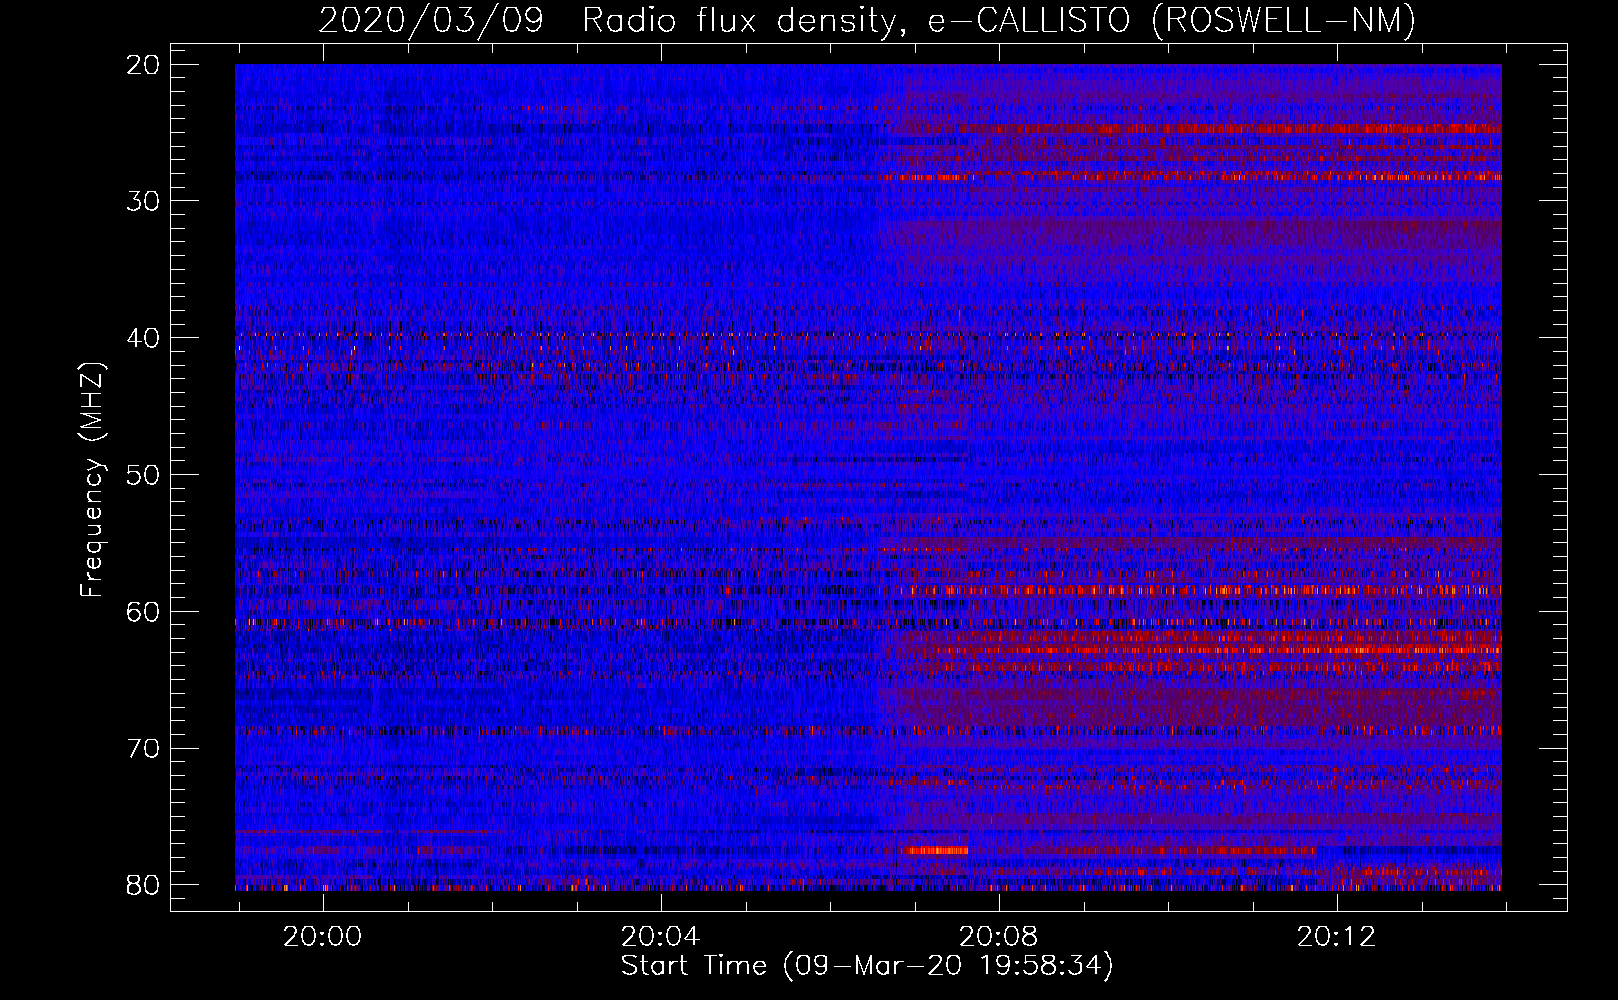Click the 'Frequency (MHZ)' axis label
1618x1000 pixels.
(x=92, y=481)
